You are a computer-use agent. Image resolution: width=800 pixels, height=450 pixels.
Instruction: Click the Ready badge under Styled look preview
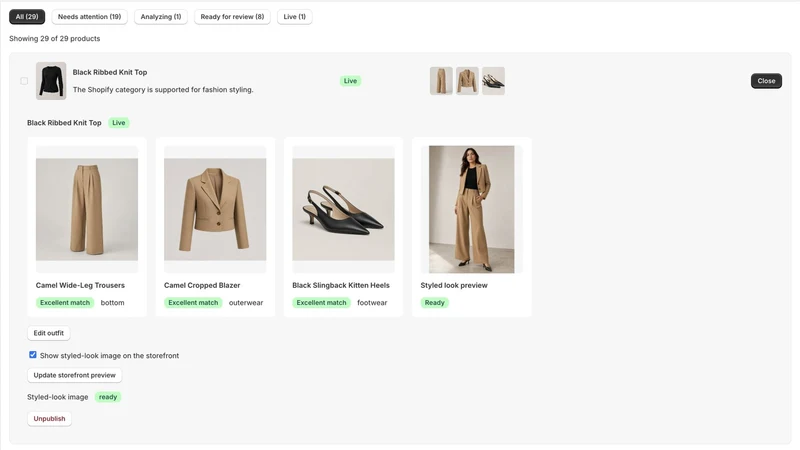[x=435, y=303]
